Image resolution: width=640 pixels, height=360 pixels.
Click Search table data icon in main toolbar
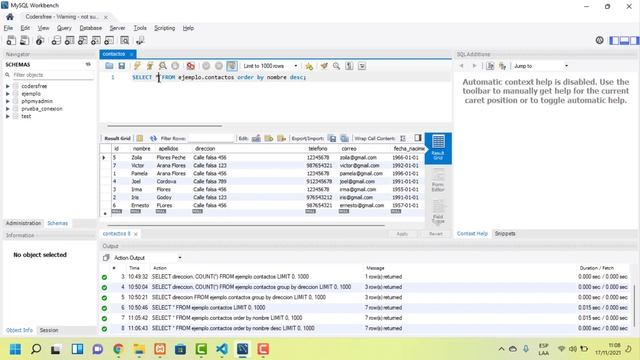124,40
